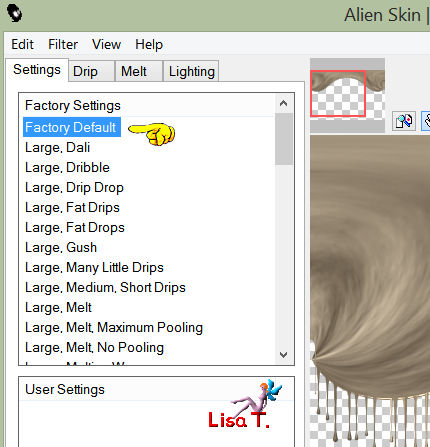430x447 pixels.
Task: Click the show original preview toggle icon
Action: (404, 121)
